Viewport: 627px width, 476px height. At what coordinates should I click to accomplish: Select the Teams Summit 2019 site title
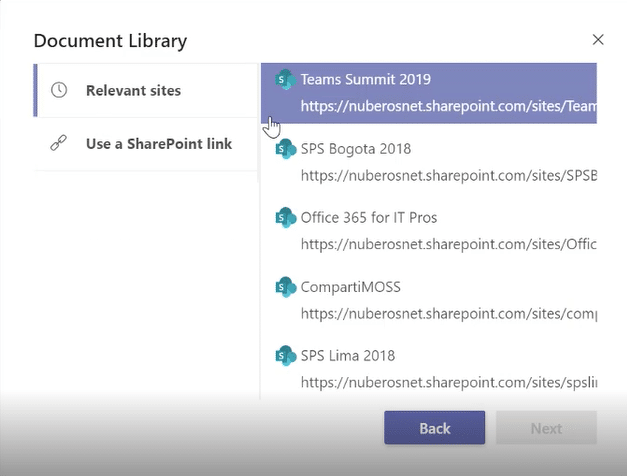(x=365, y=79)
